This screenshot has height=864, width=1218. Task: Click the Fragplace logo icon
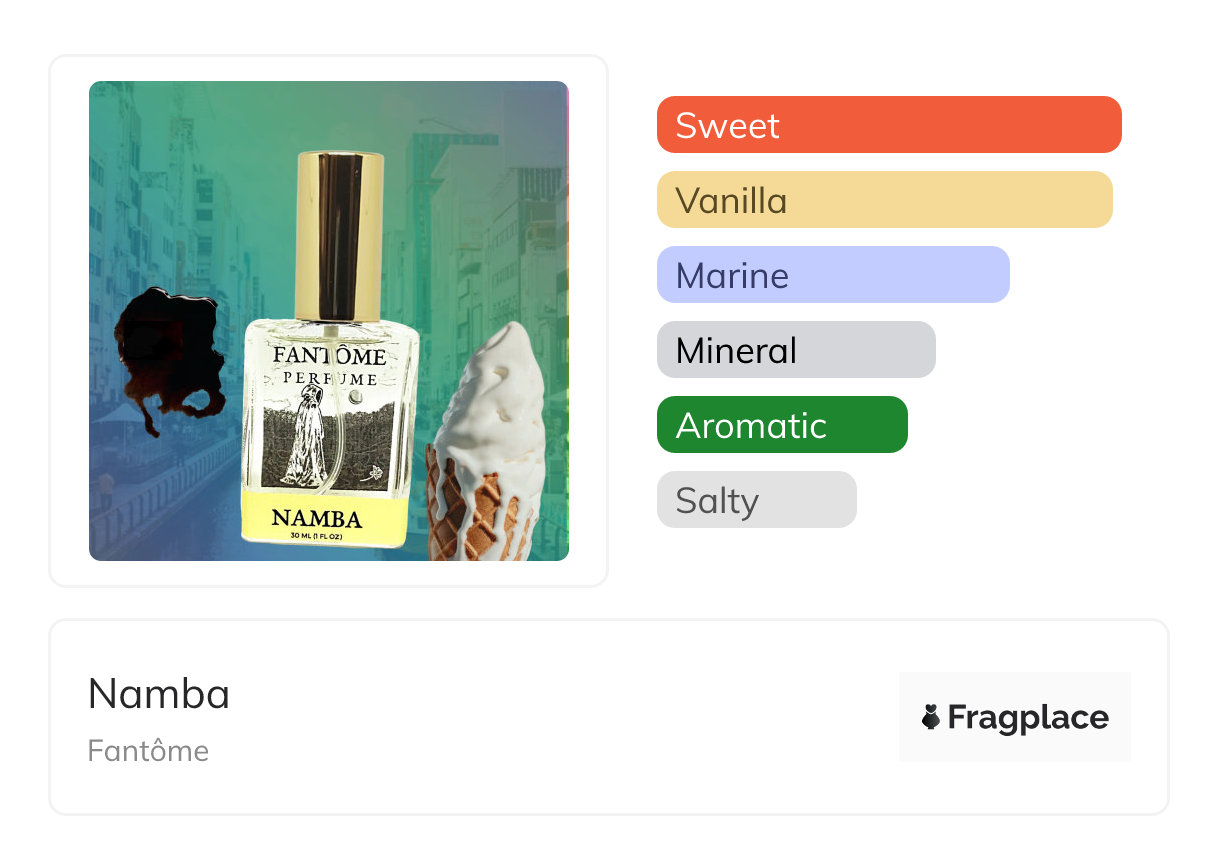pyautogui.click(x=931, y=717)
